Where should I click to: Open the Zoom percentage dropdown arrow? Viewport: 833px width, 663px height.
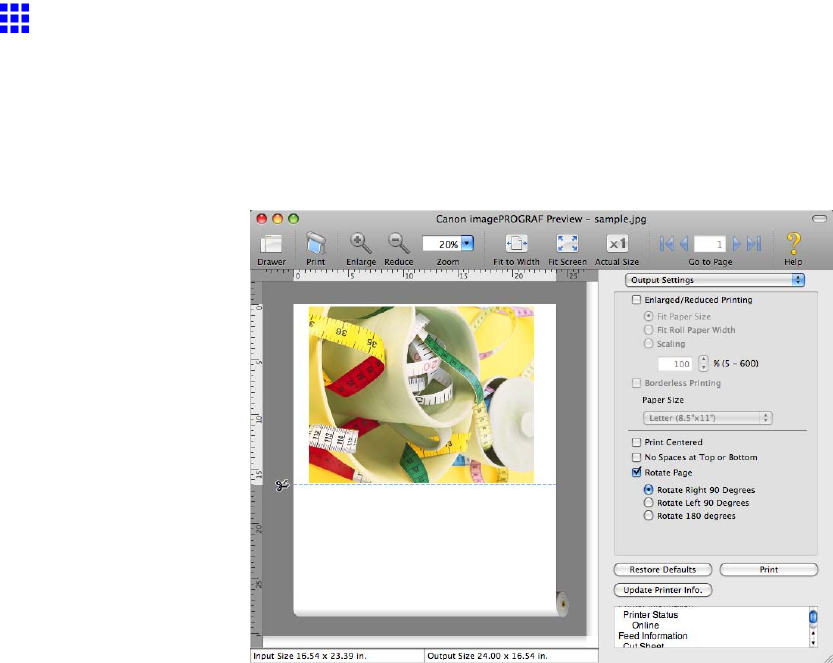pos(467,244)
